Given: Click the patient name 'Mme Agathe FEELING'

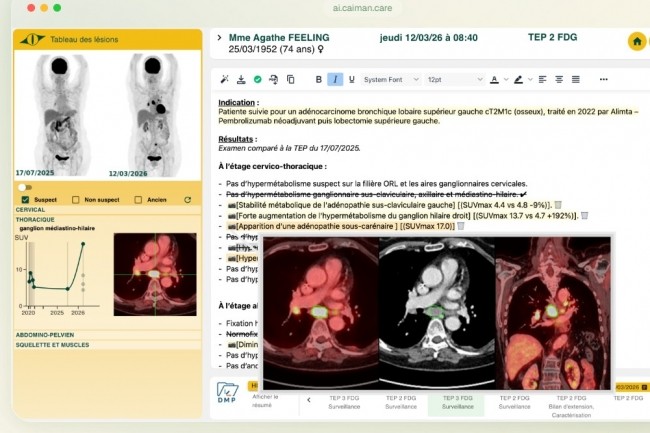Looking at the screenshot, I should tap(279, 38).
